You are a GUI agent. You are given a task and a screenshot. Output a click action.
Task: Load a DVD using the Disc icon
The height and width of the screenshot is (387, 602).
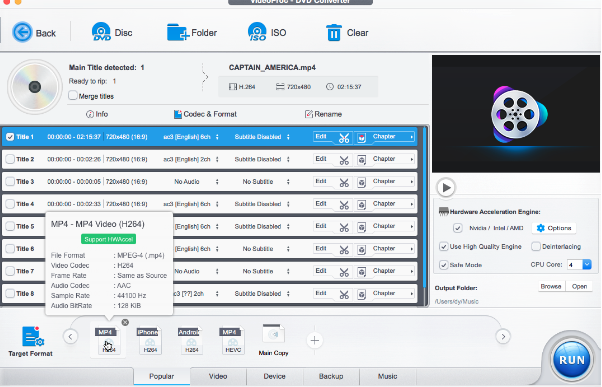pyautogui.click(x=101, y=32)
